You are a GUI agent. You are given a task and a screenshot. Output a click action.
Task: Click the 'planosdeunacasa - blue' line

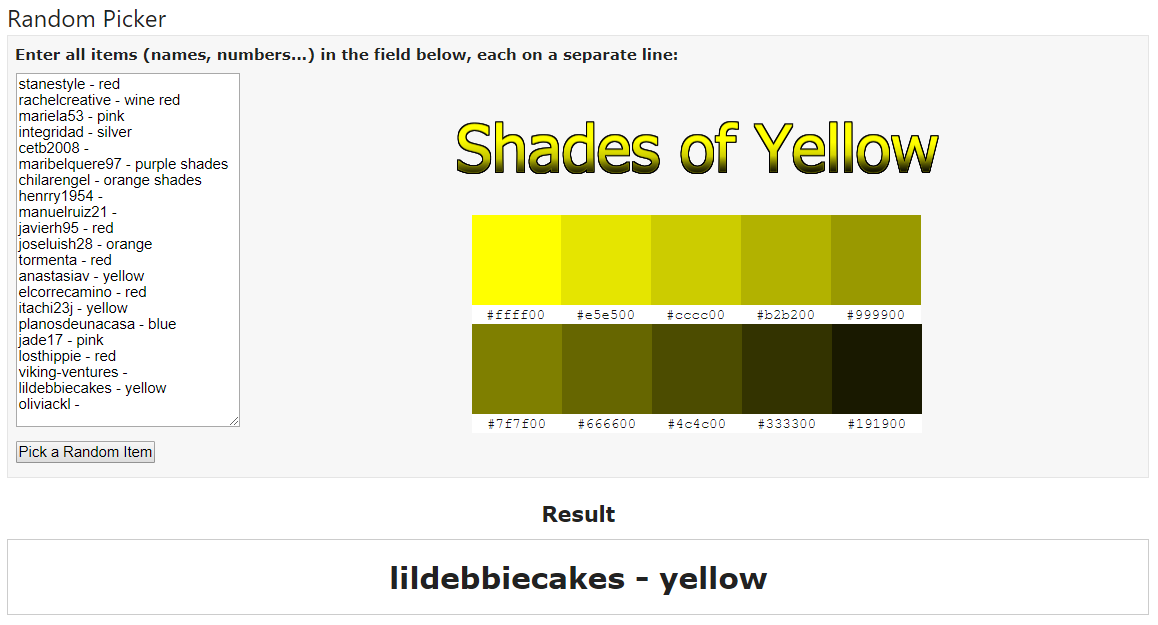point(97,324)
